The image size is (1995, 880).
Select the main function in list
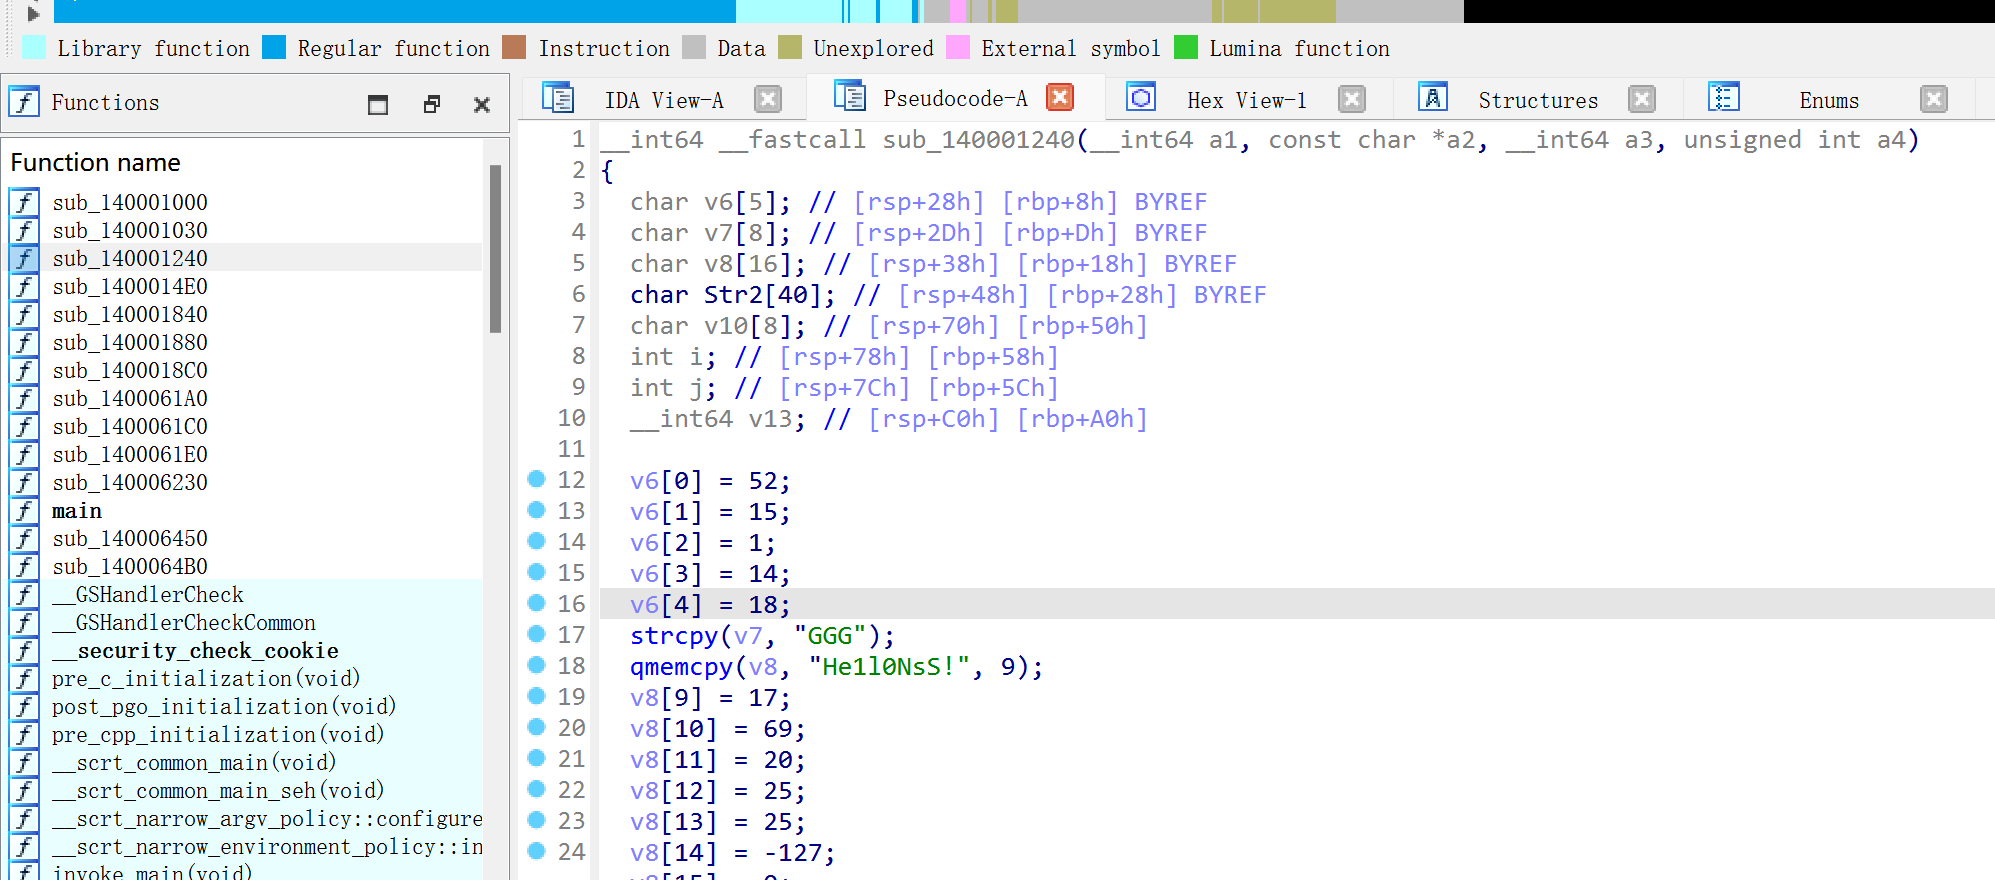click(x=77, y=510)
